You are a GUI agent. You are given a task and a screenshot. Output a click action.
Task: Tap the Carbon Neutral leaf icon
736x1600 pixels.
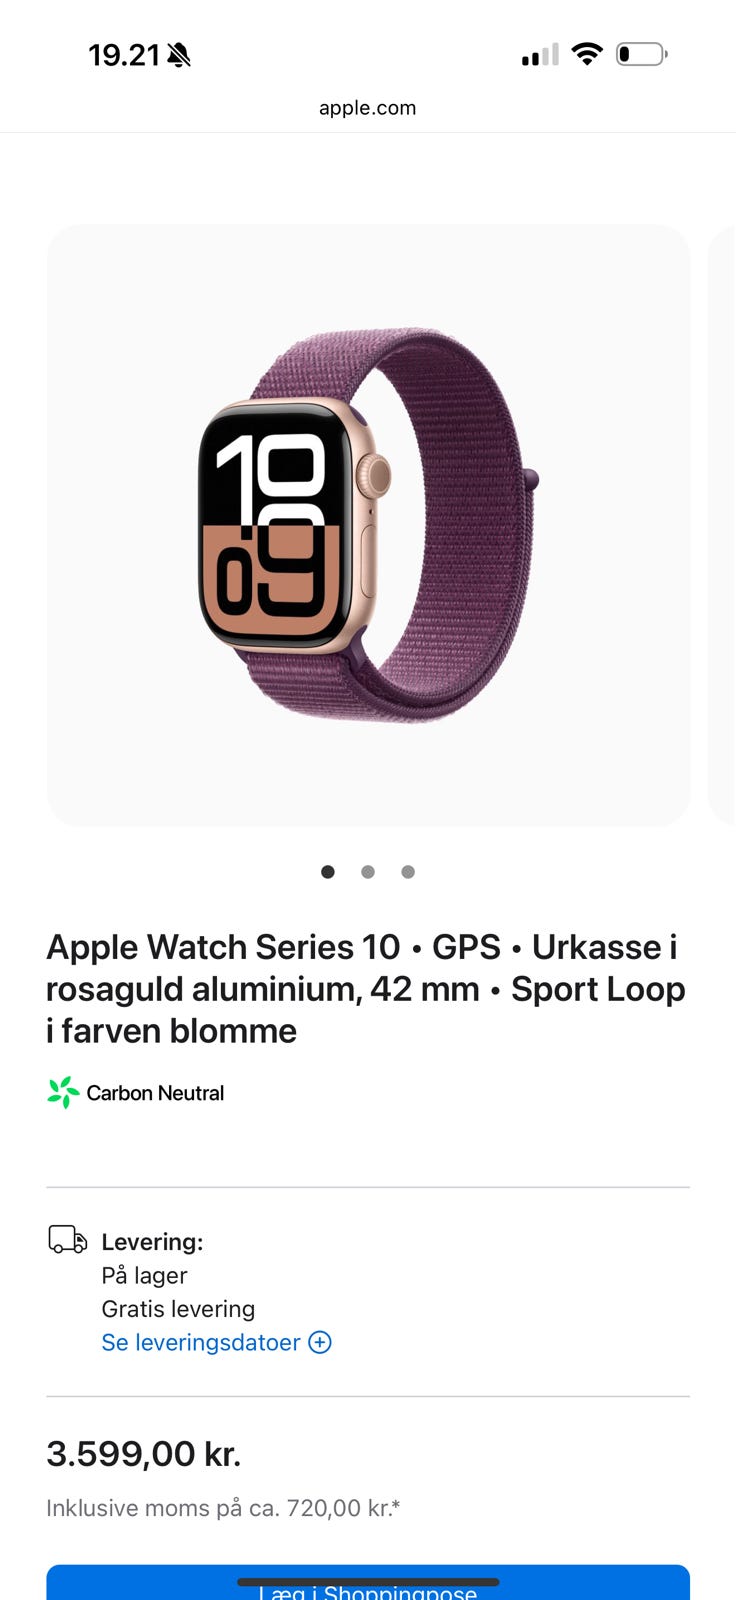(x=63, y=1092)
